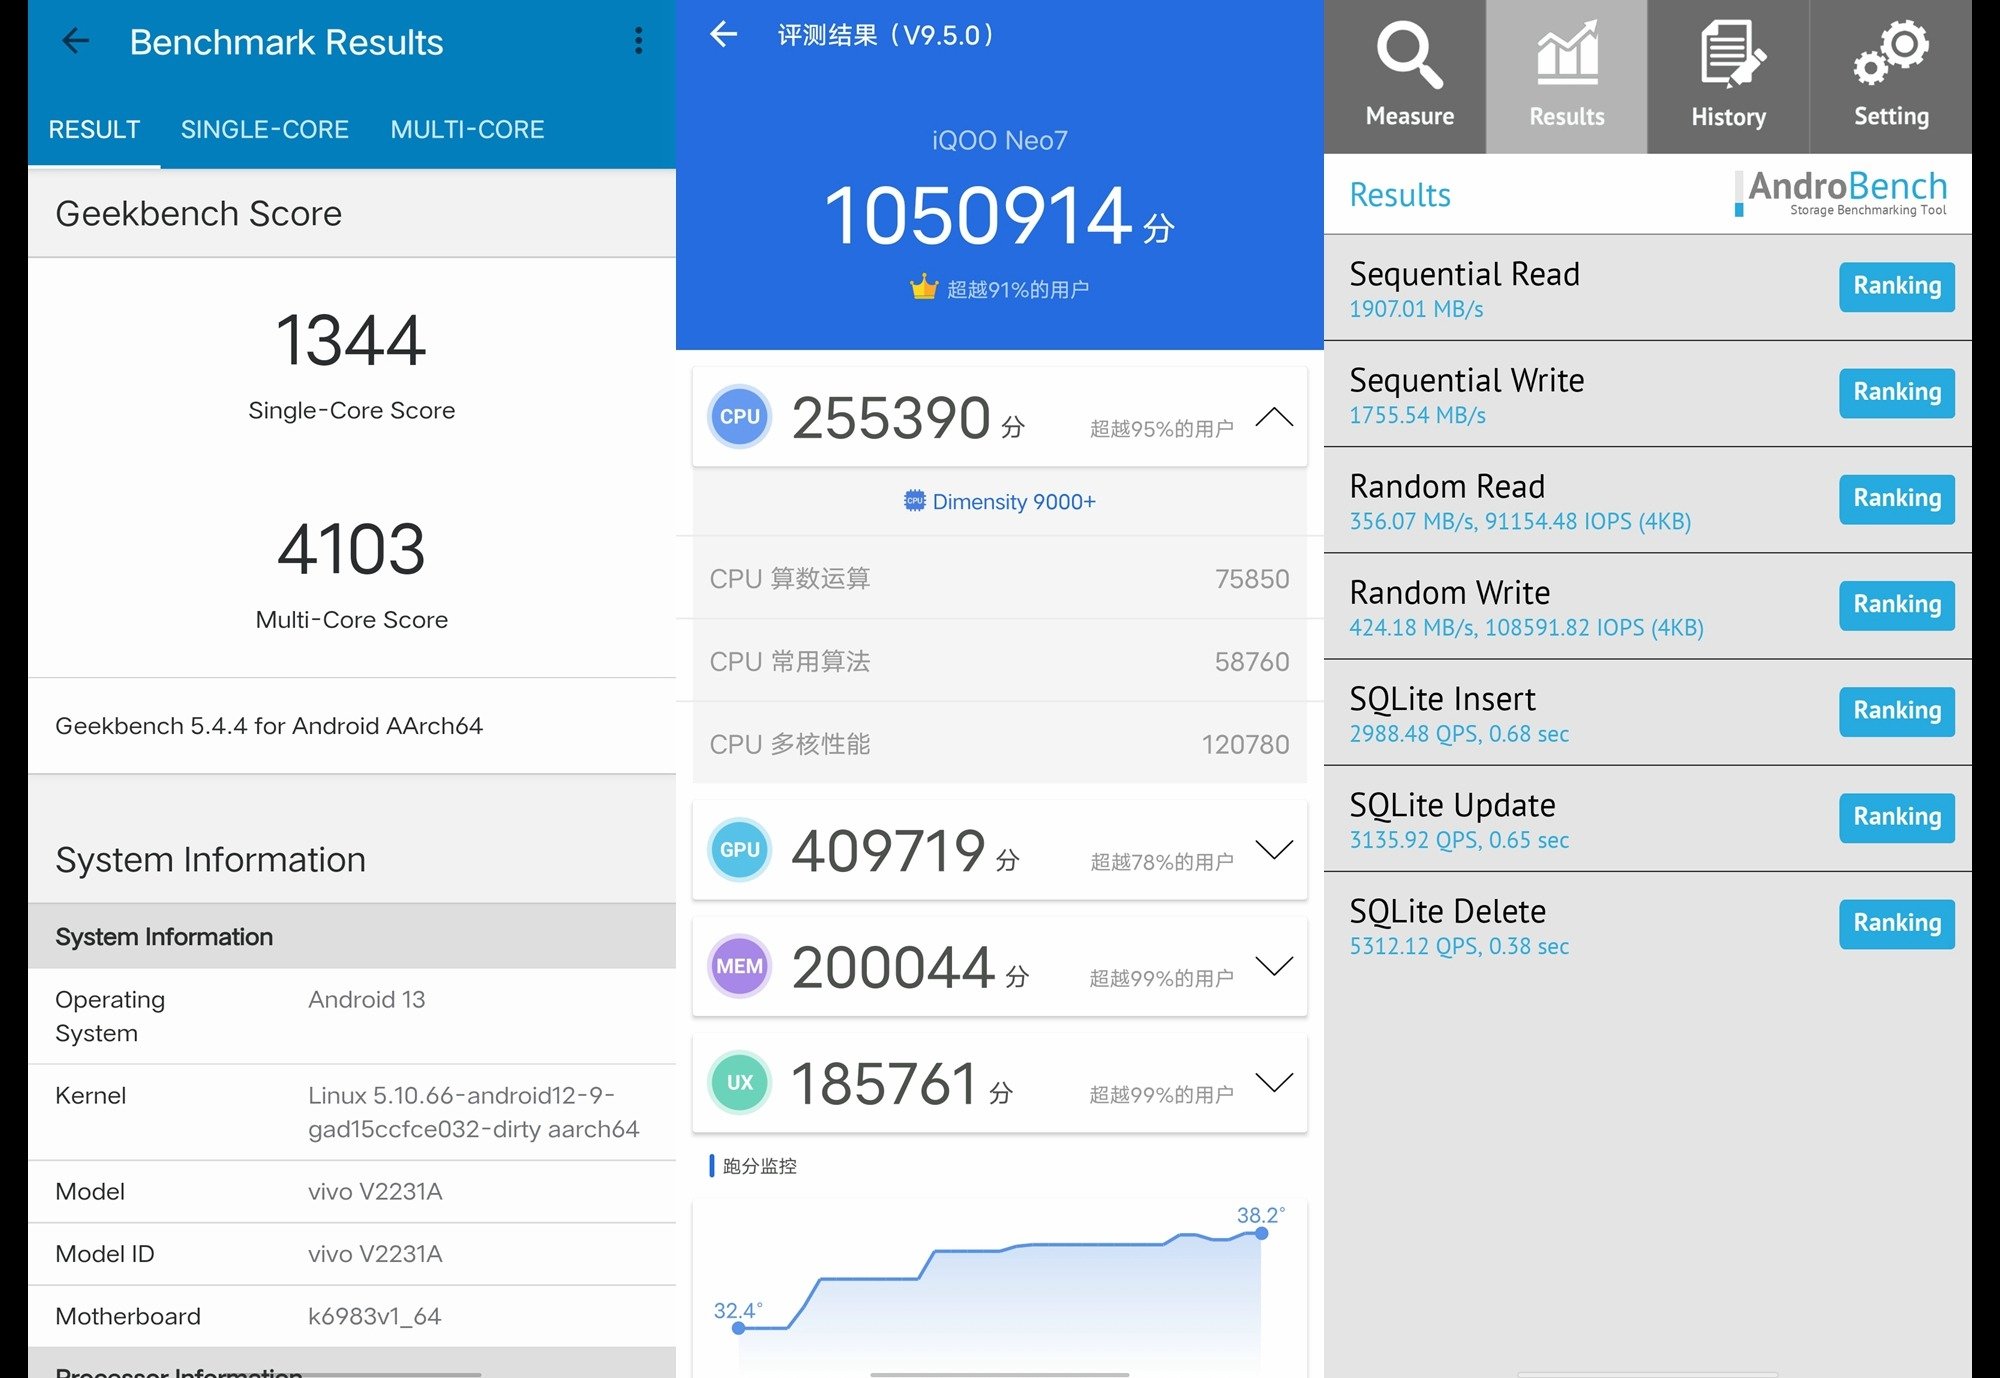Switch to the SINGLE-CORE tab
The width and height of the screenshot is (2000, 1378).
point(264,129)
